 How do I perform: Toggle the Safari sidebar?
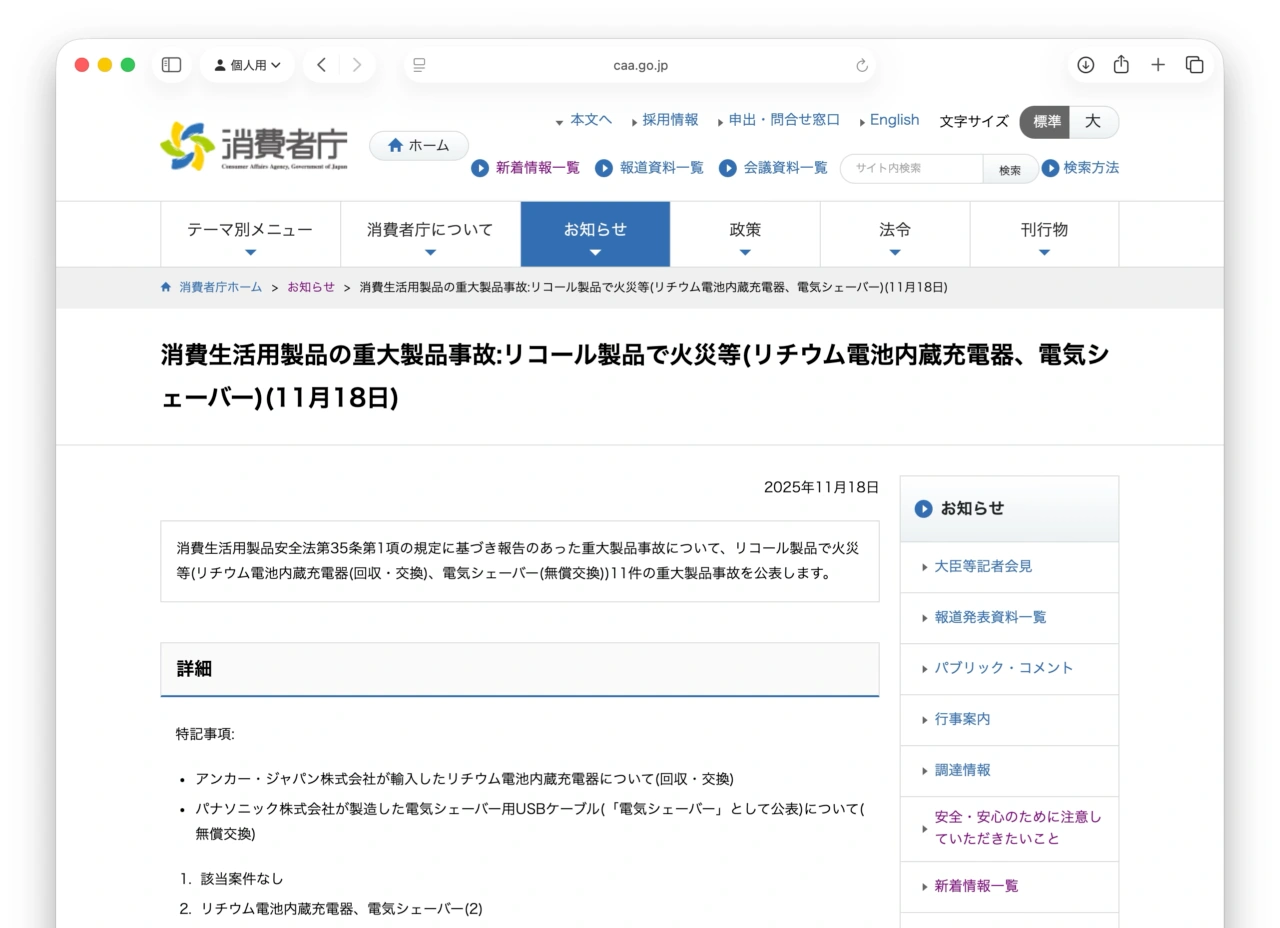point(170,64)
